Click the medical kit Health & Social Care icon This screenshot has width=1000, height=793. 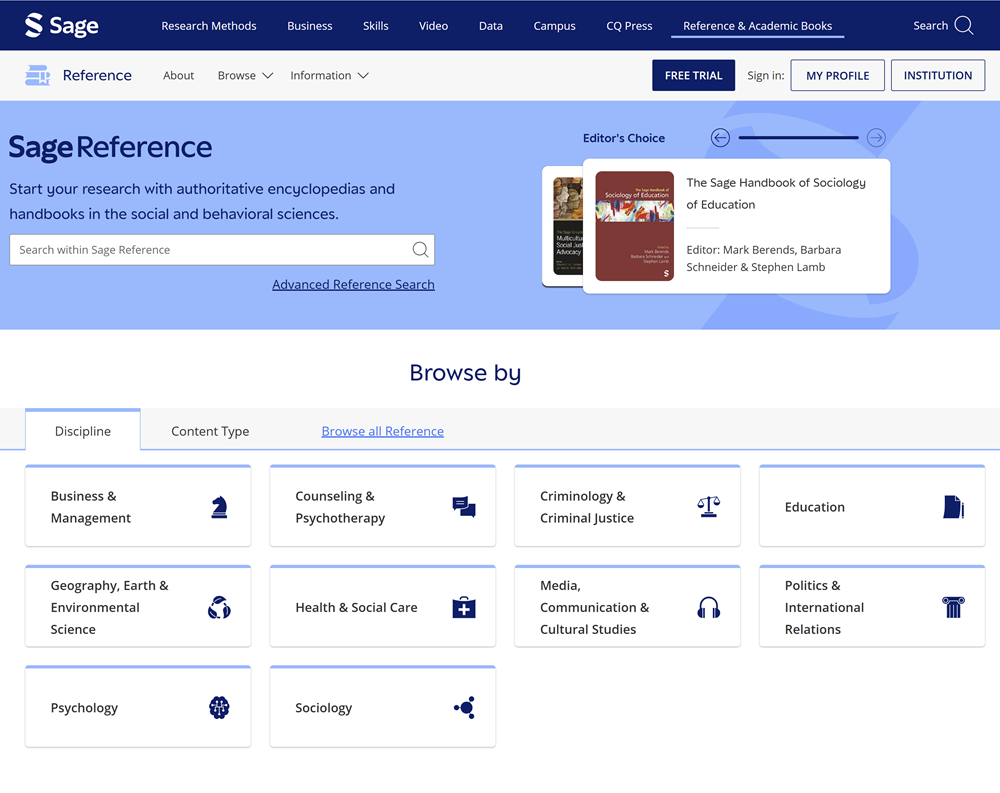point(464,608)
